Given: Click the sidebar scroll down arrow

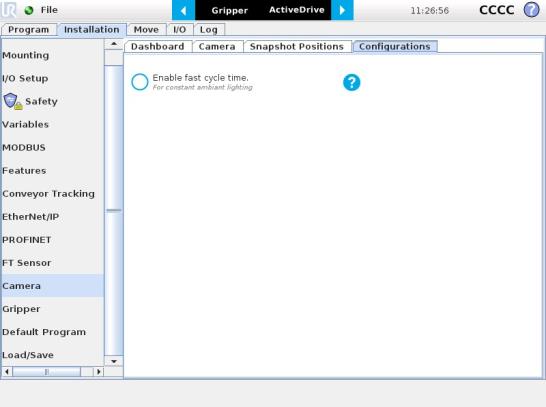Looking at the screenshot, I should click(x=114, y=361).
